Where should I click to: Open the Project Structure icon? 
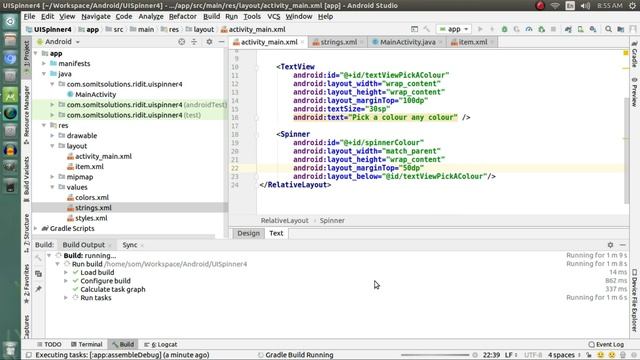[x=621, y=29]
